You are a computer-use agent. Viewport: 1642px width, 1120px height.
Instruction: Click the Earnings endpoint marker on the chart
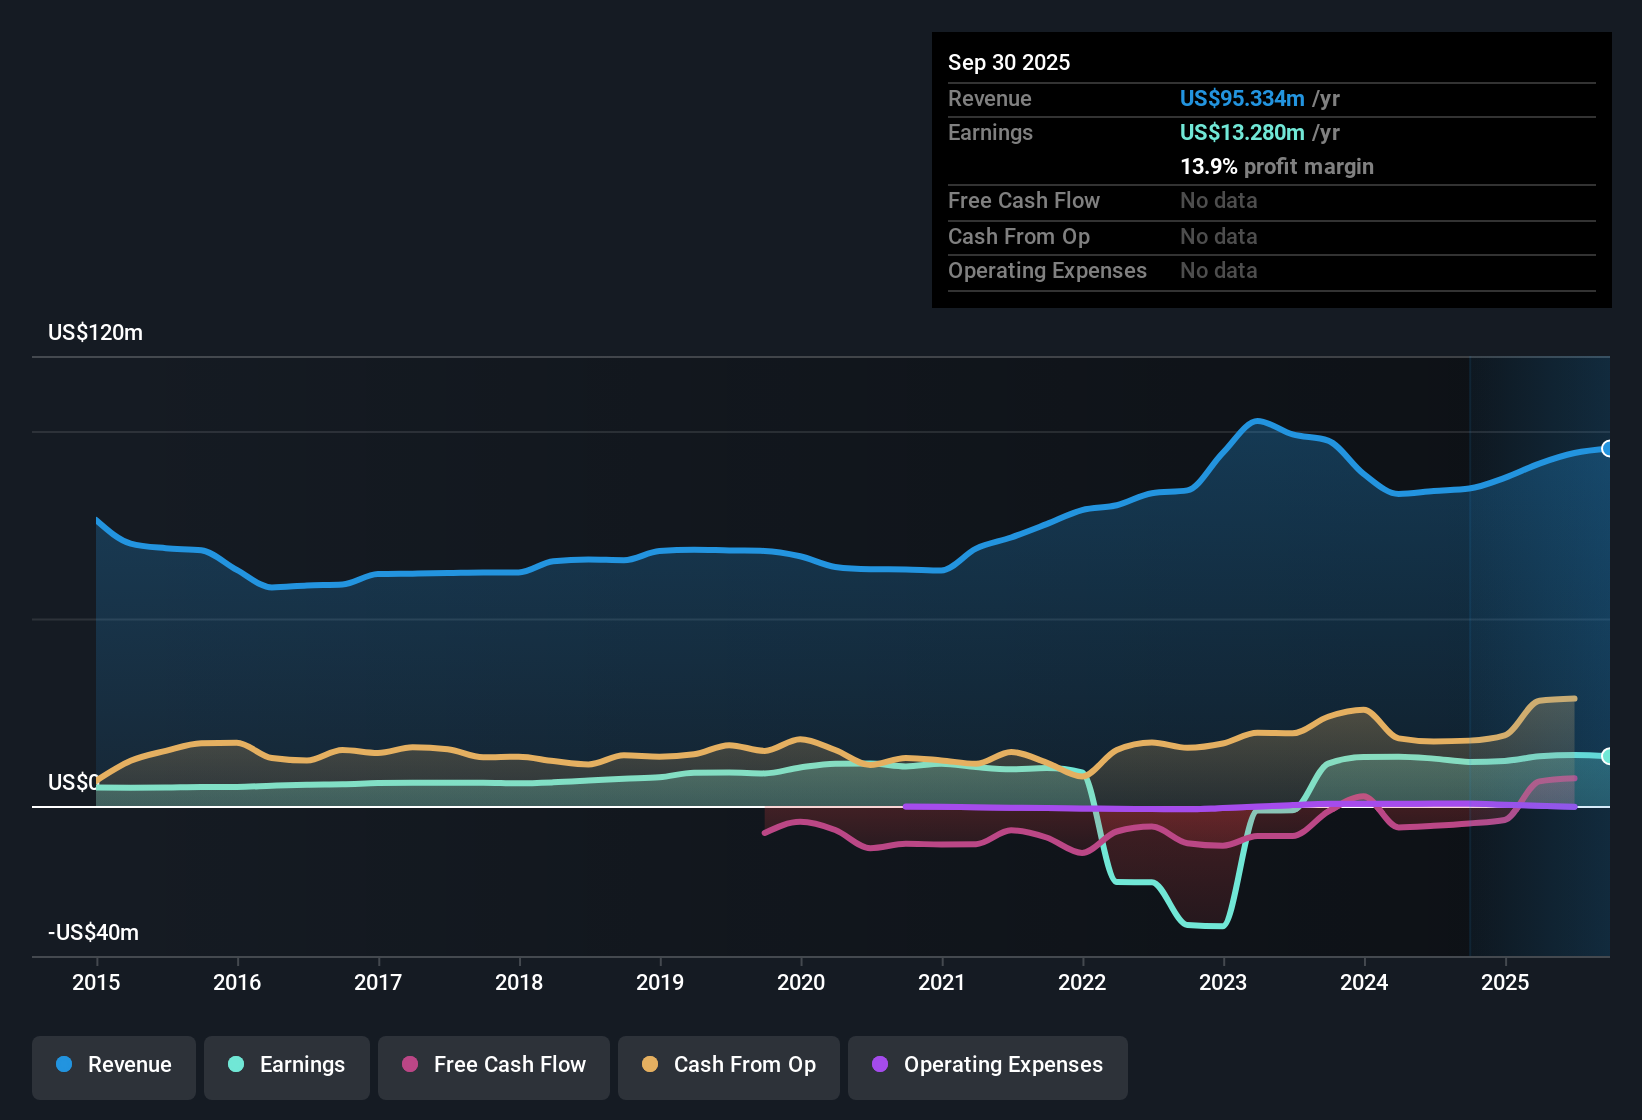point(1608,756)
